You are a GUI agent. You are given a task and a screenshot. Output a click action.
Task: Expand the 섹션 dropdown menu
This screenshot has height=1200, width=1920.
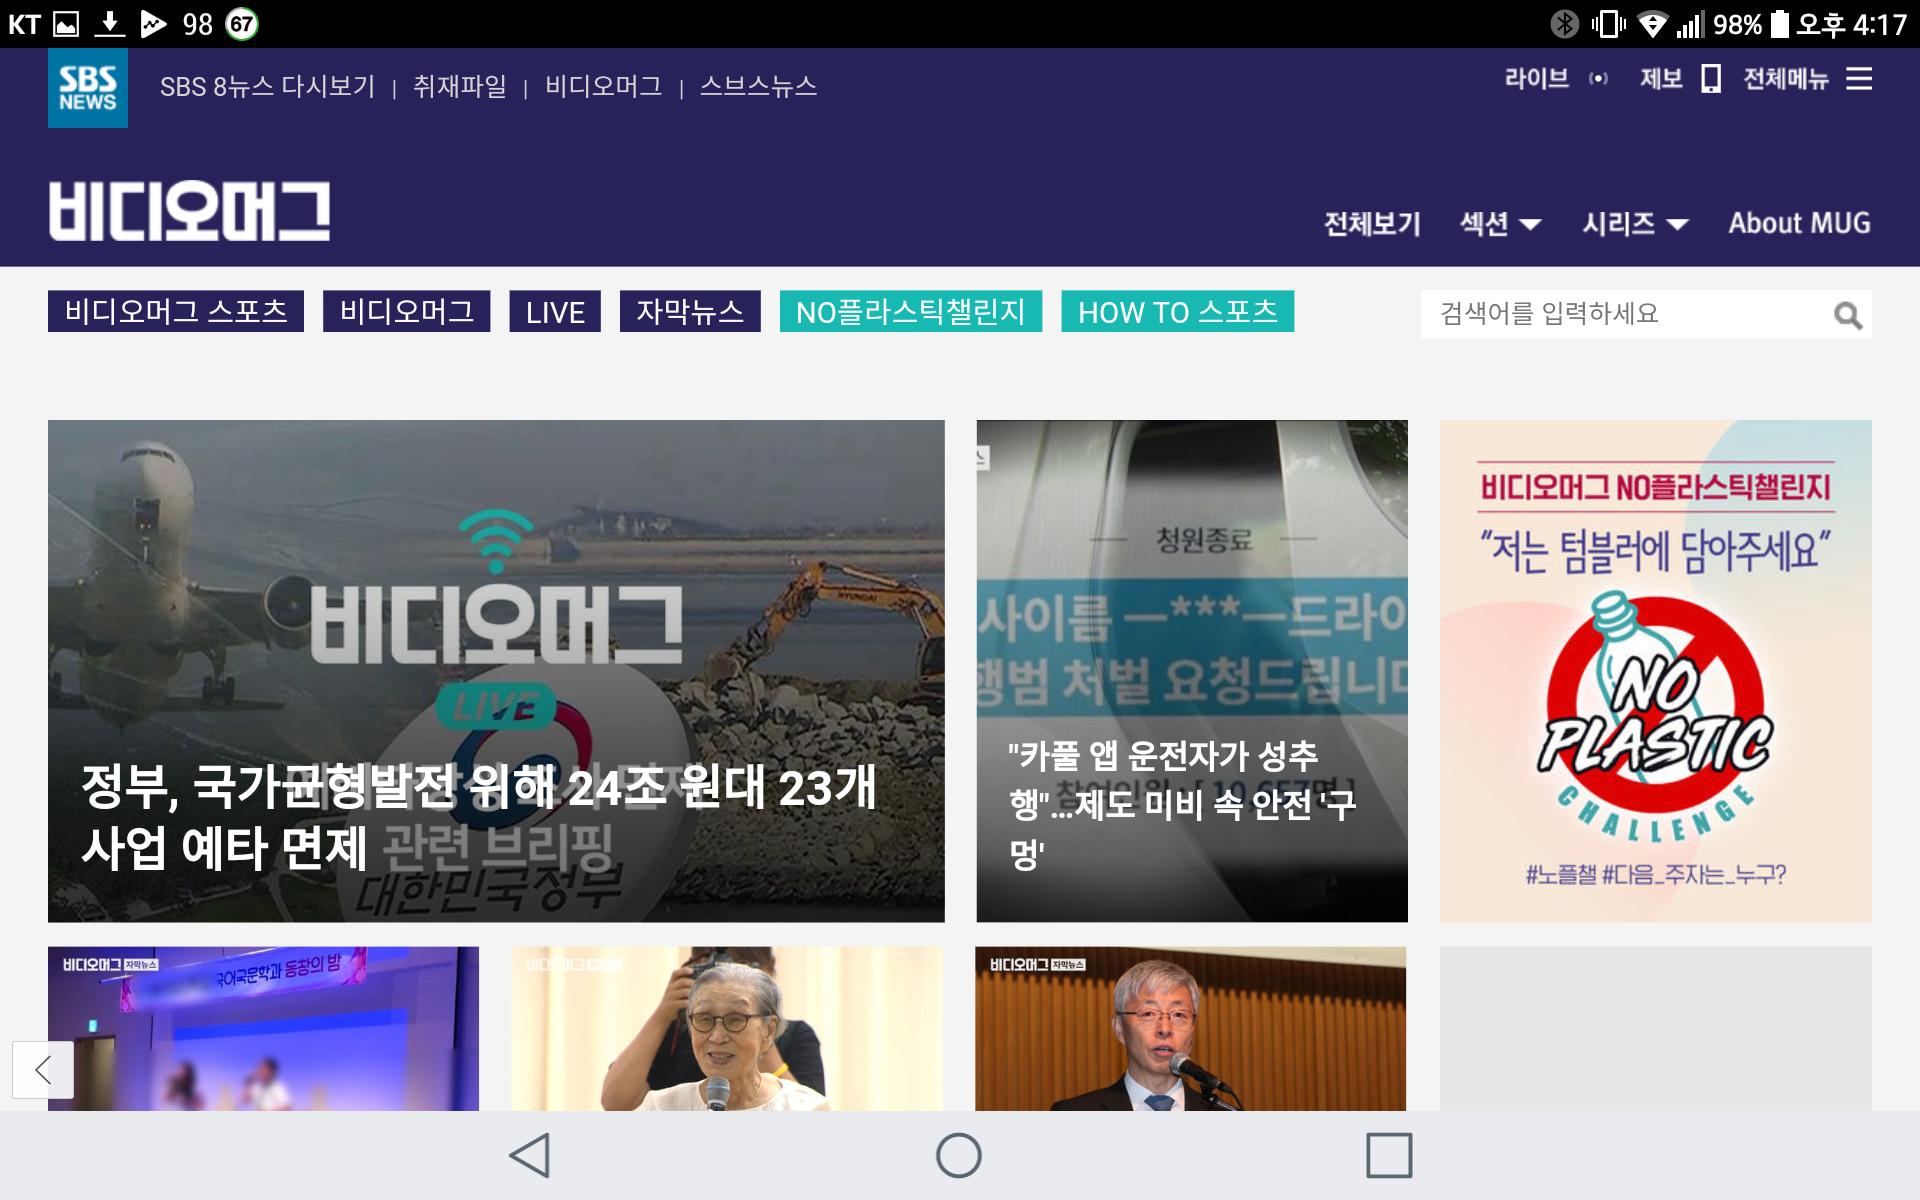[1500, 223]
